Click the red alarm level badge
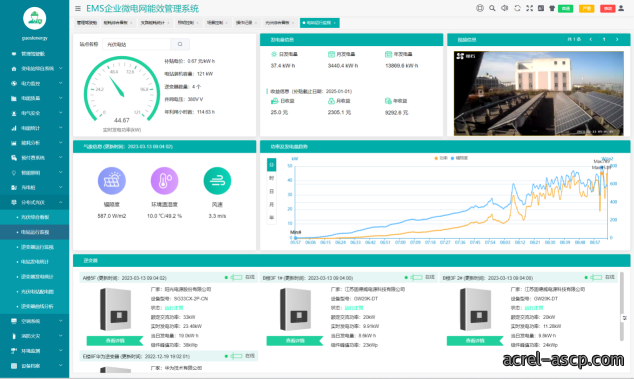This screenshot has height=379, width=634. pyautogui.click(x=608, y=8)
